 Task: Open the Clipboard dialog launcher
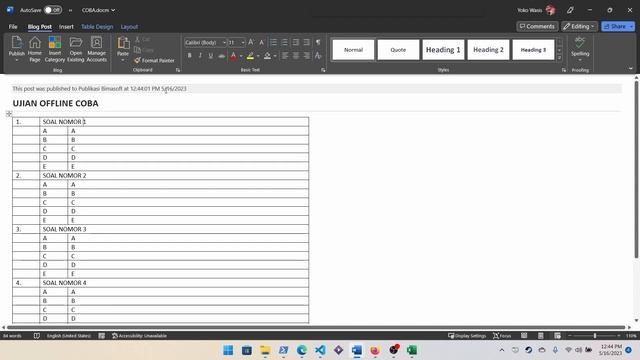[178, 70]
